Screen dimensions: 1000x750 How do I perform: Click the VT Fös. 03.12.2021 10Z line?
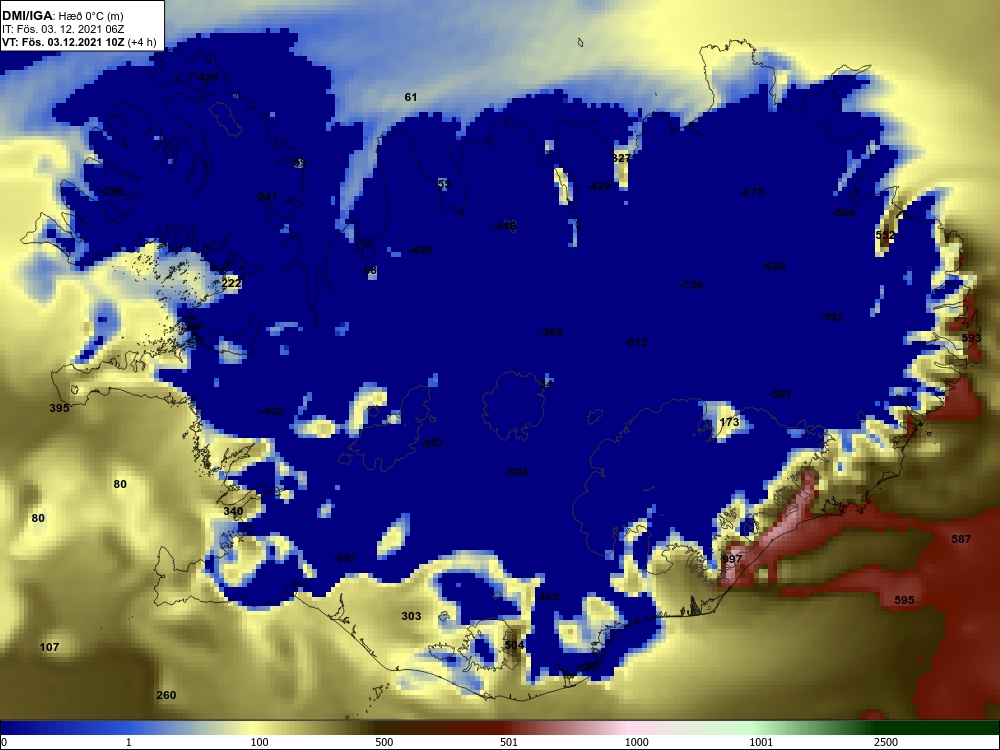(x=79, y=42)
